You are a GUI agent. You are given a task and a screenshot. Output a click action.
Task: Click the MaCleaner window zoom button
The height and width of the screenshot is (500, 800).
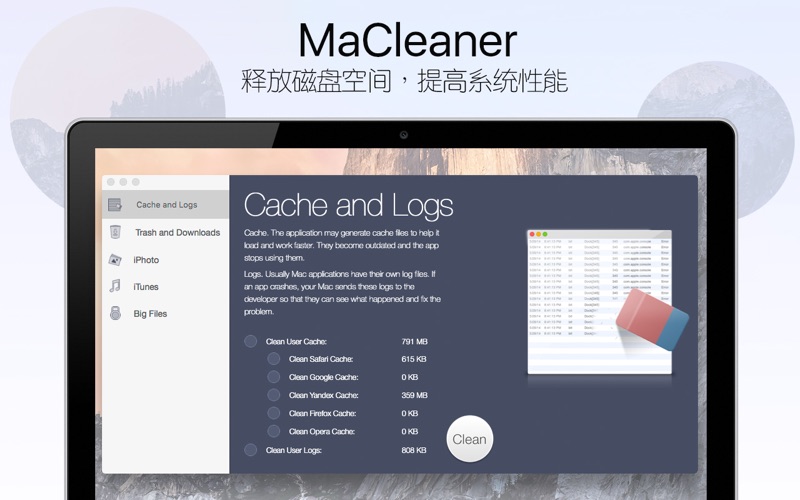coord(136,182)
